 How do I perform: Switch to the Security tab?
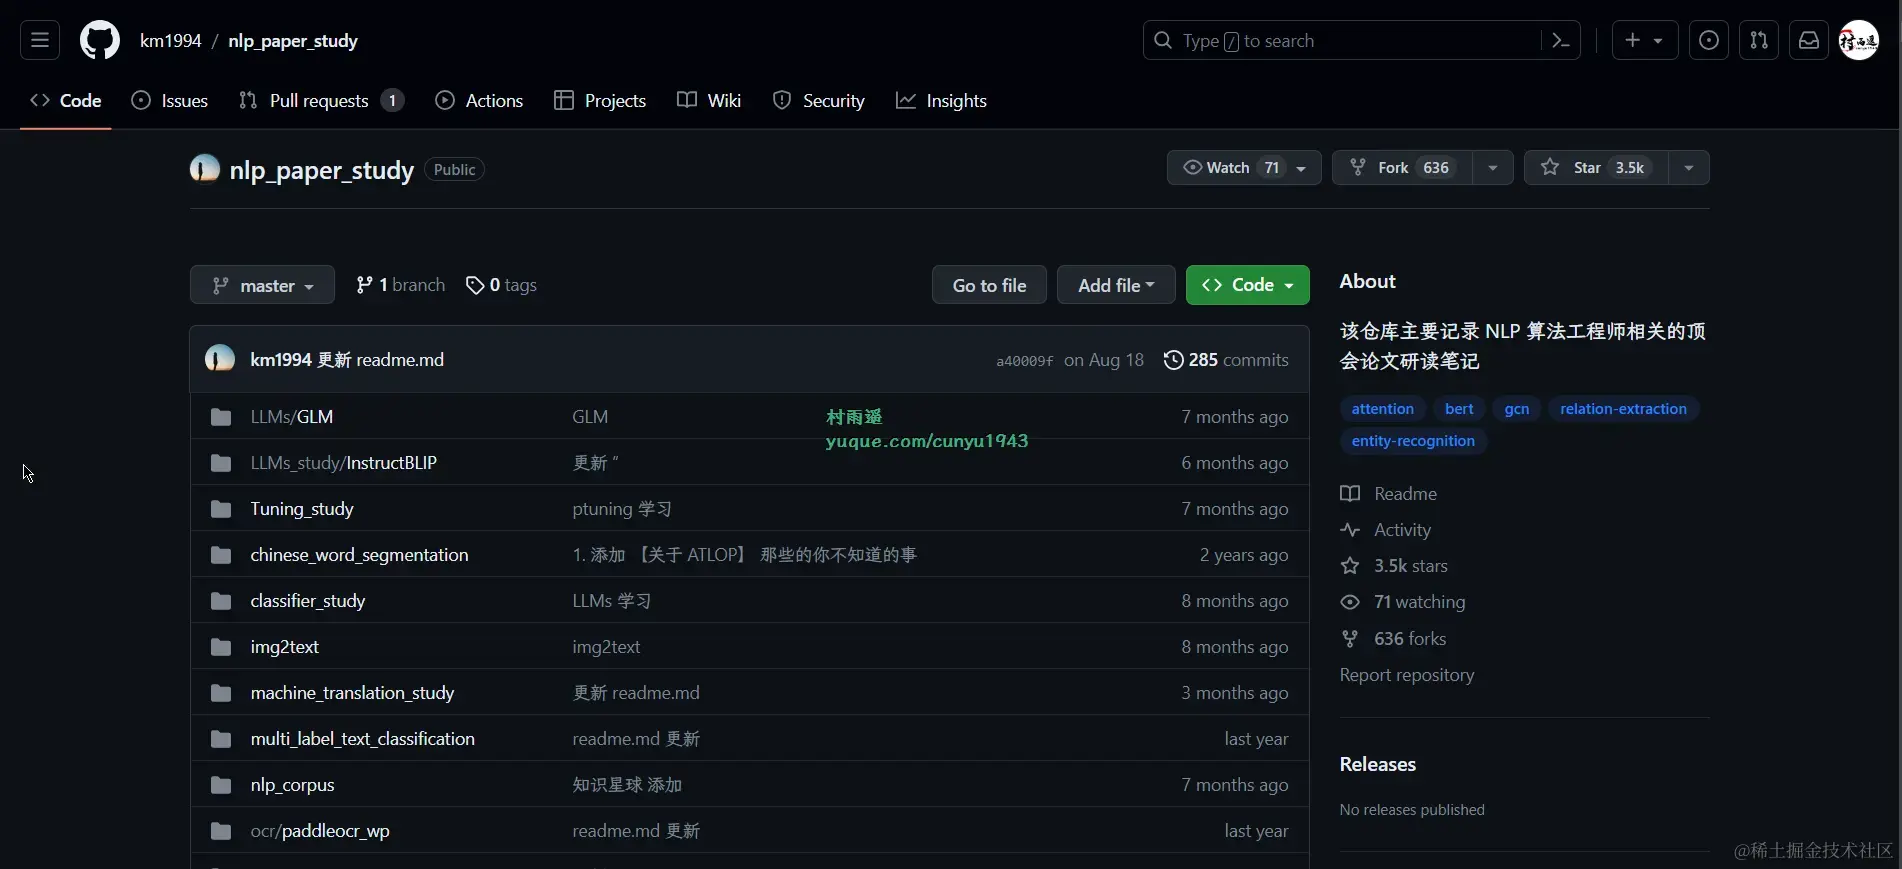(819, 101)
